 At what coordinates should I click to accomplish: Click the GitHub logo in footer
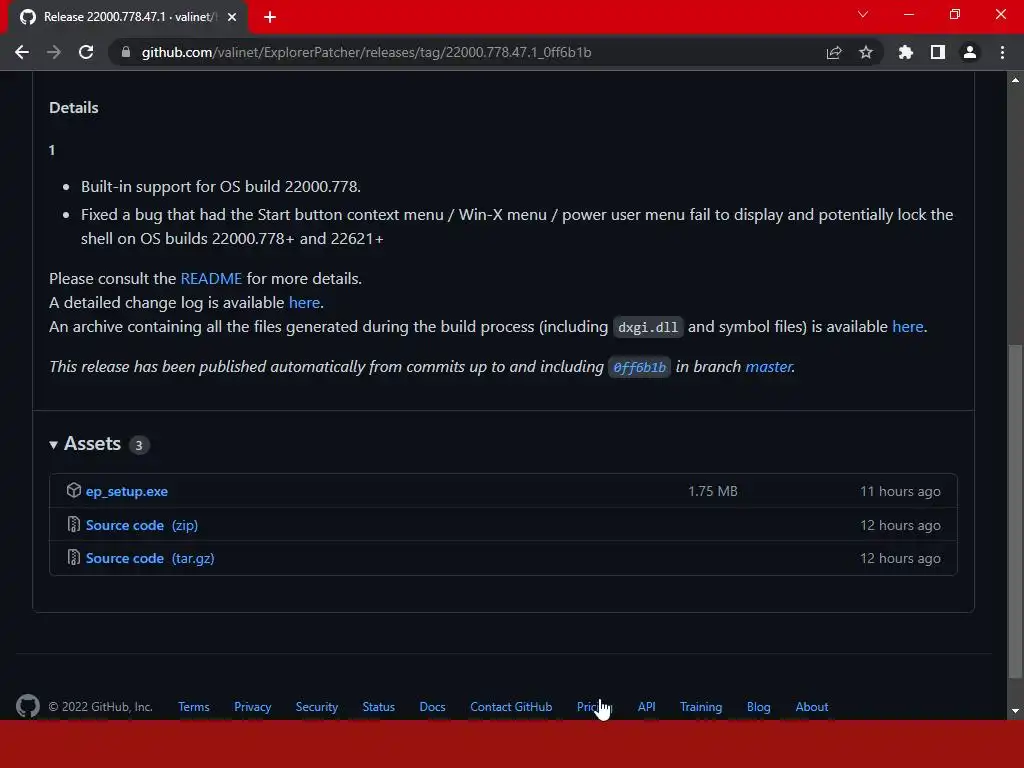pos(28,706)
